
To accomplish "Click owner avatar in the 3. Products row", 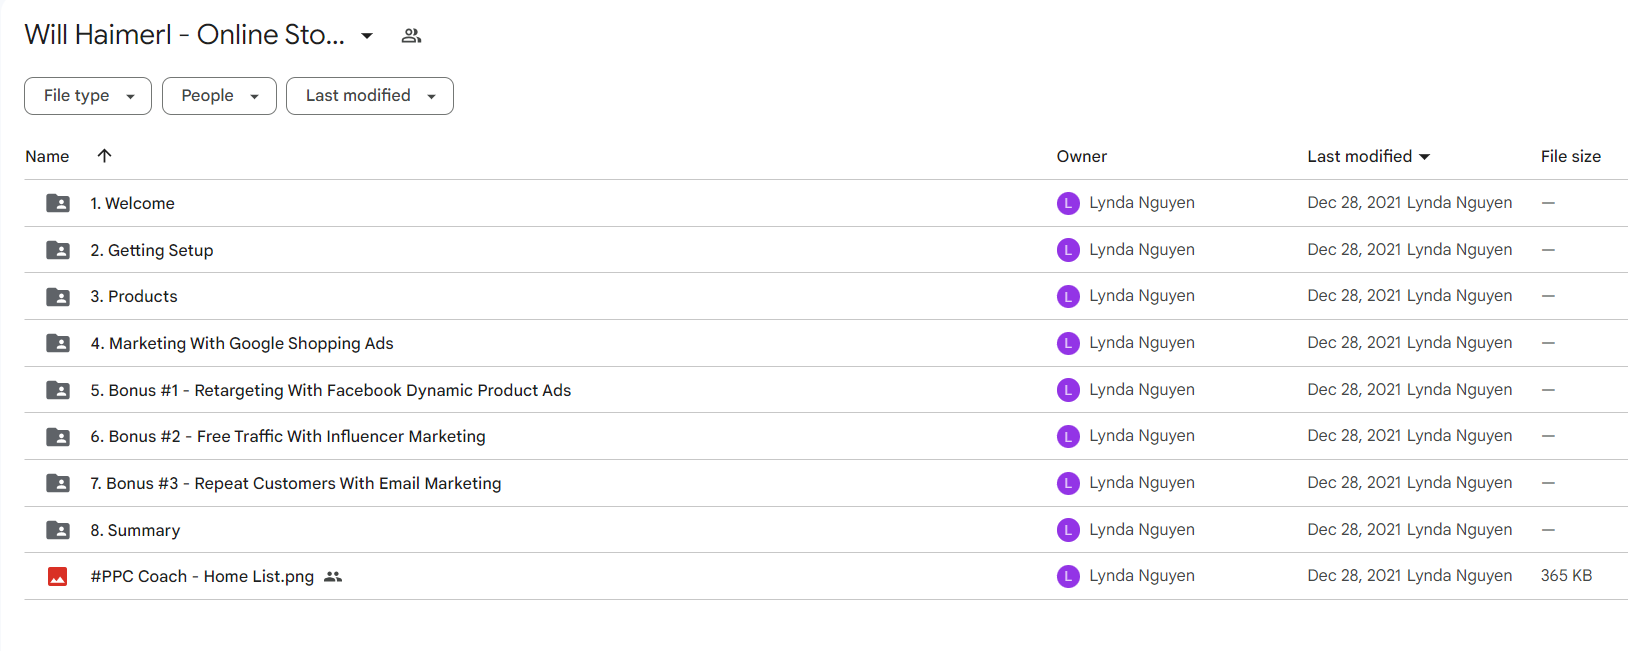I will [1068, 296].
